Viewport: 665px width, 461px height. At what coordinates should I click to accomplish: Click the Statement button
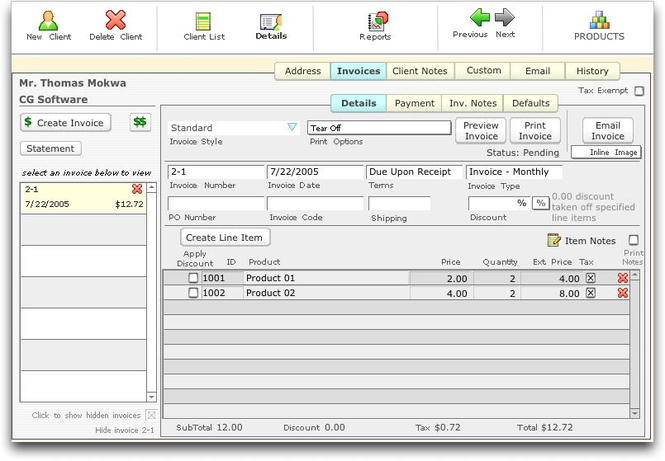tap(50, 148)
